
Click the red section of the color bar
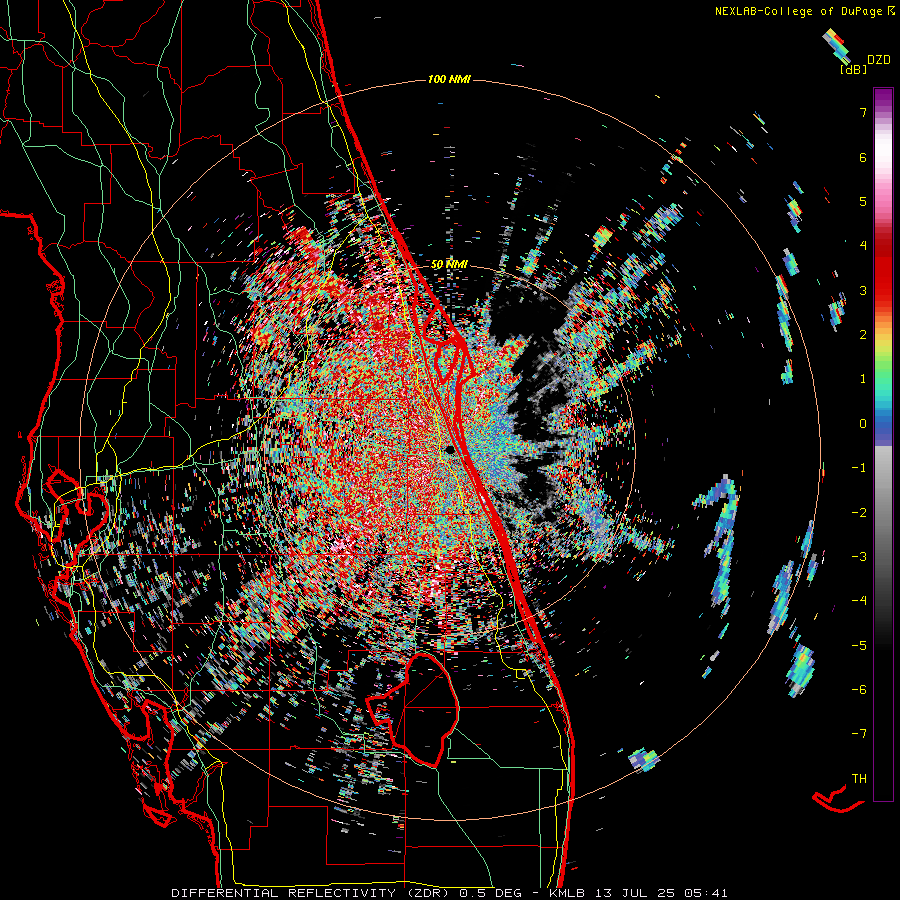pyautogui.click(x=883, y=270)
